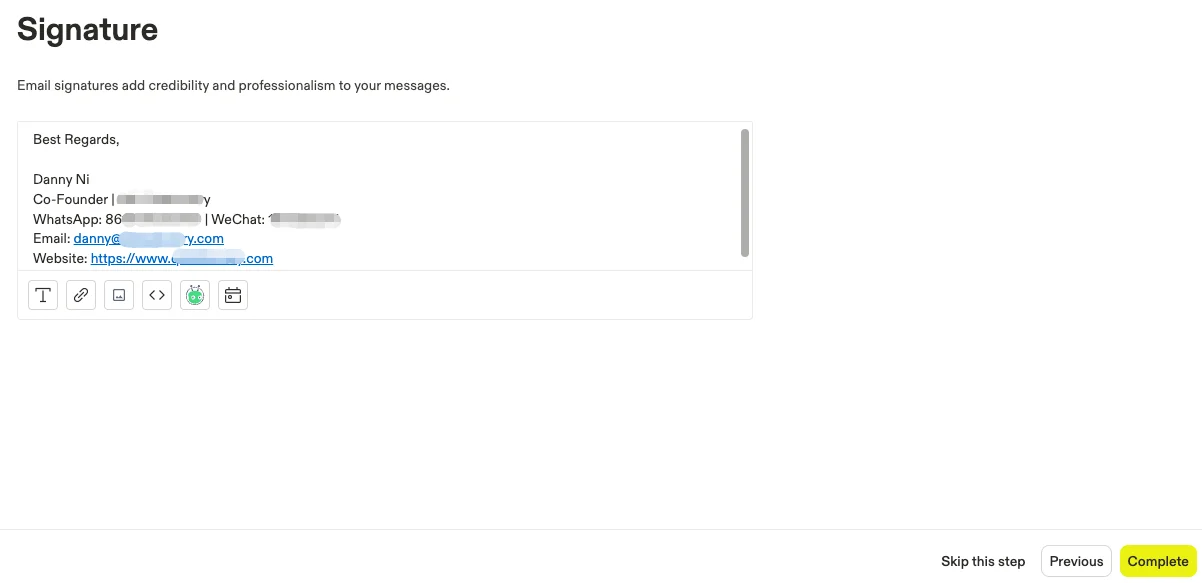Open the danny@ email address link

[x=148, y=238]
